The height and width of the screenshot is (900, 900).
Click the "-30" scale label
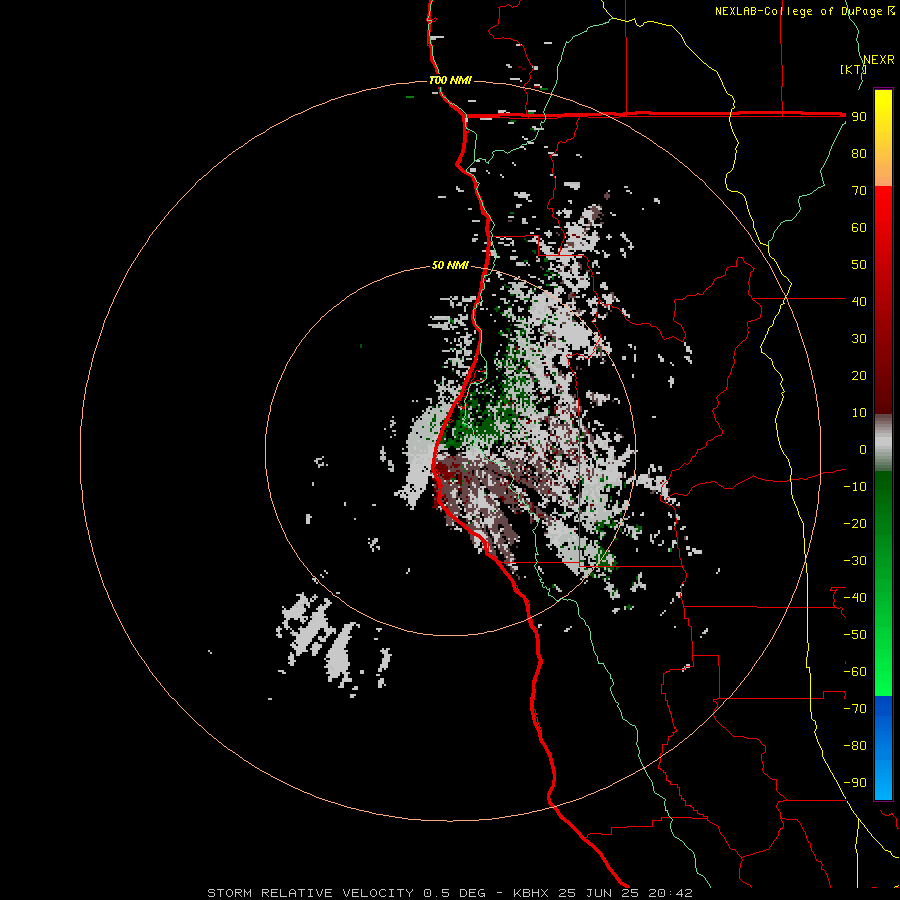855,561
